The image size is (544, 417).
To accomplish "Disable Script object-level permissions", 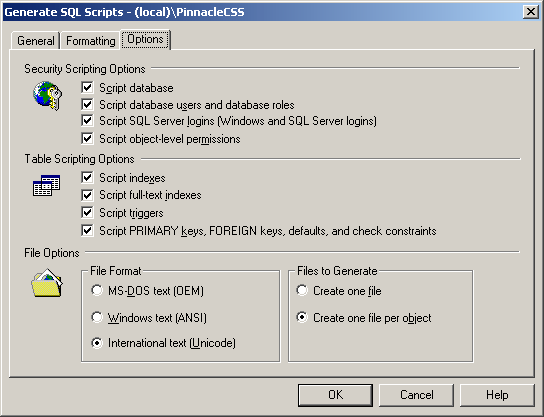I will [x=87, y=138].
